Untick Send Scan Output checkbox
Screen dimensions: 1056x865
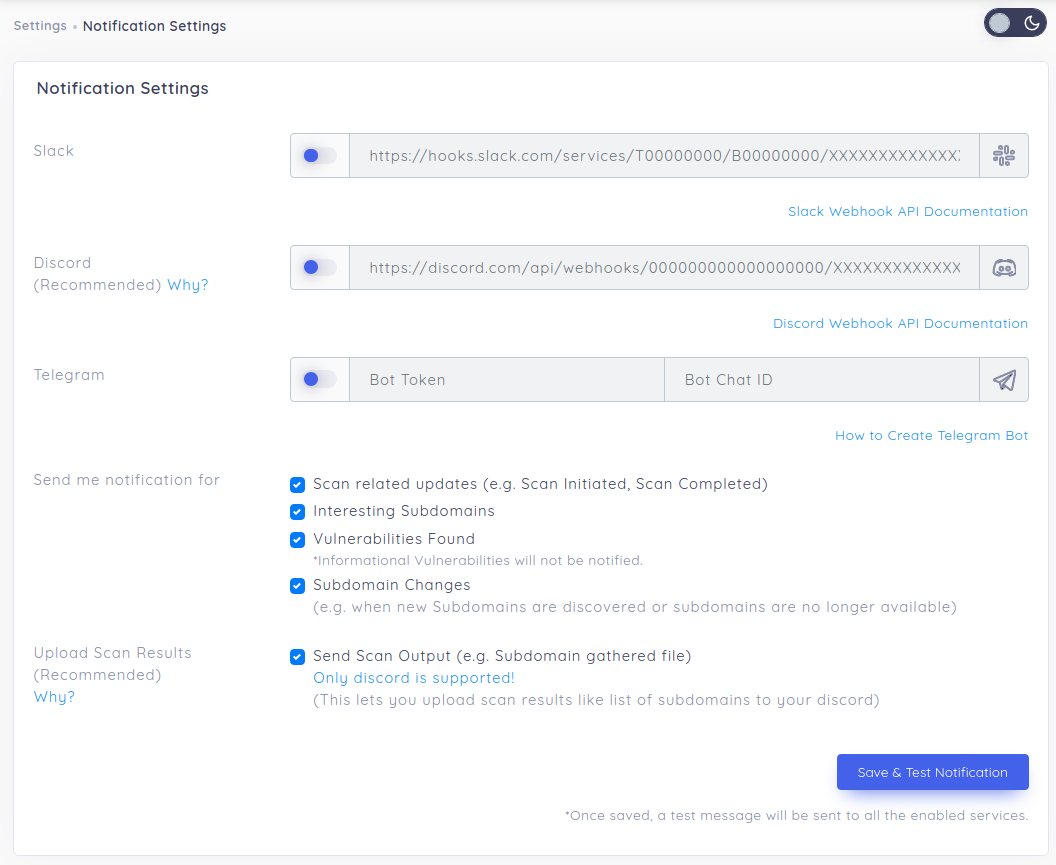[x=297, y=657]
